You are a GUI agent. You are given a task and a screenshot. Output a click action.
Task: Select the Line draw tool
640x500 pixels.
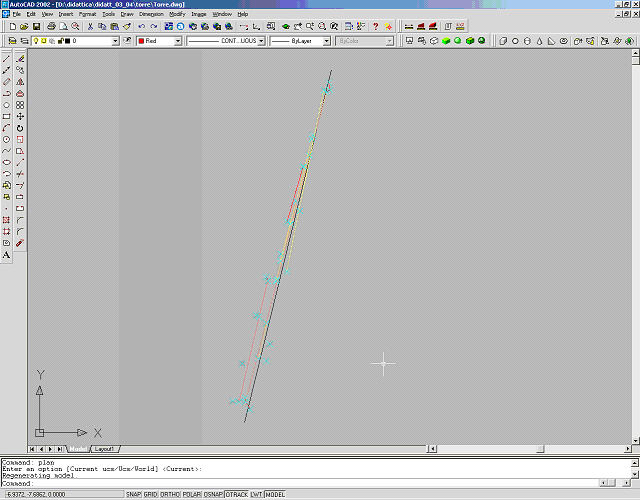7,59
